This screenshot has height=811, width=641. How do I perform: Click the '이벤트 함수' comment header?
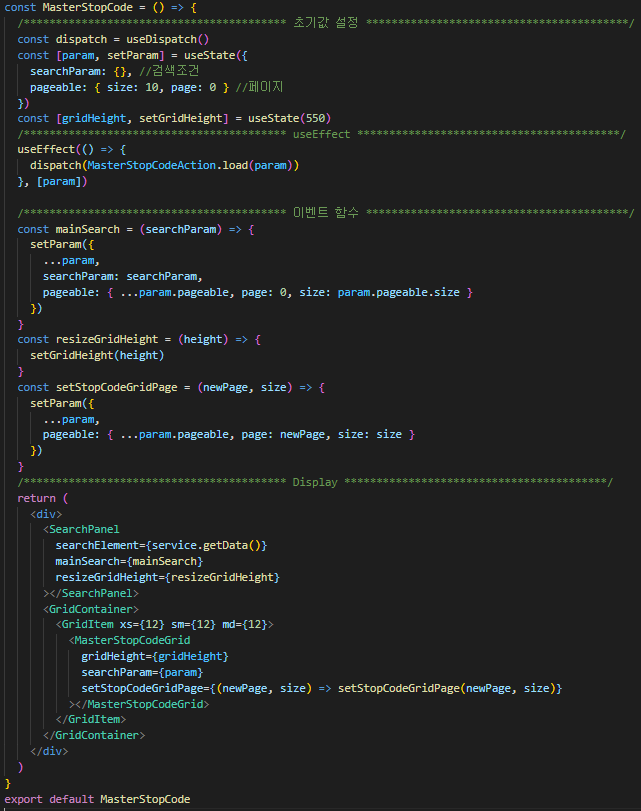[325, 213]
